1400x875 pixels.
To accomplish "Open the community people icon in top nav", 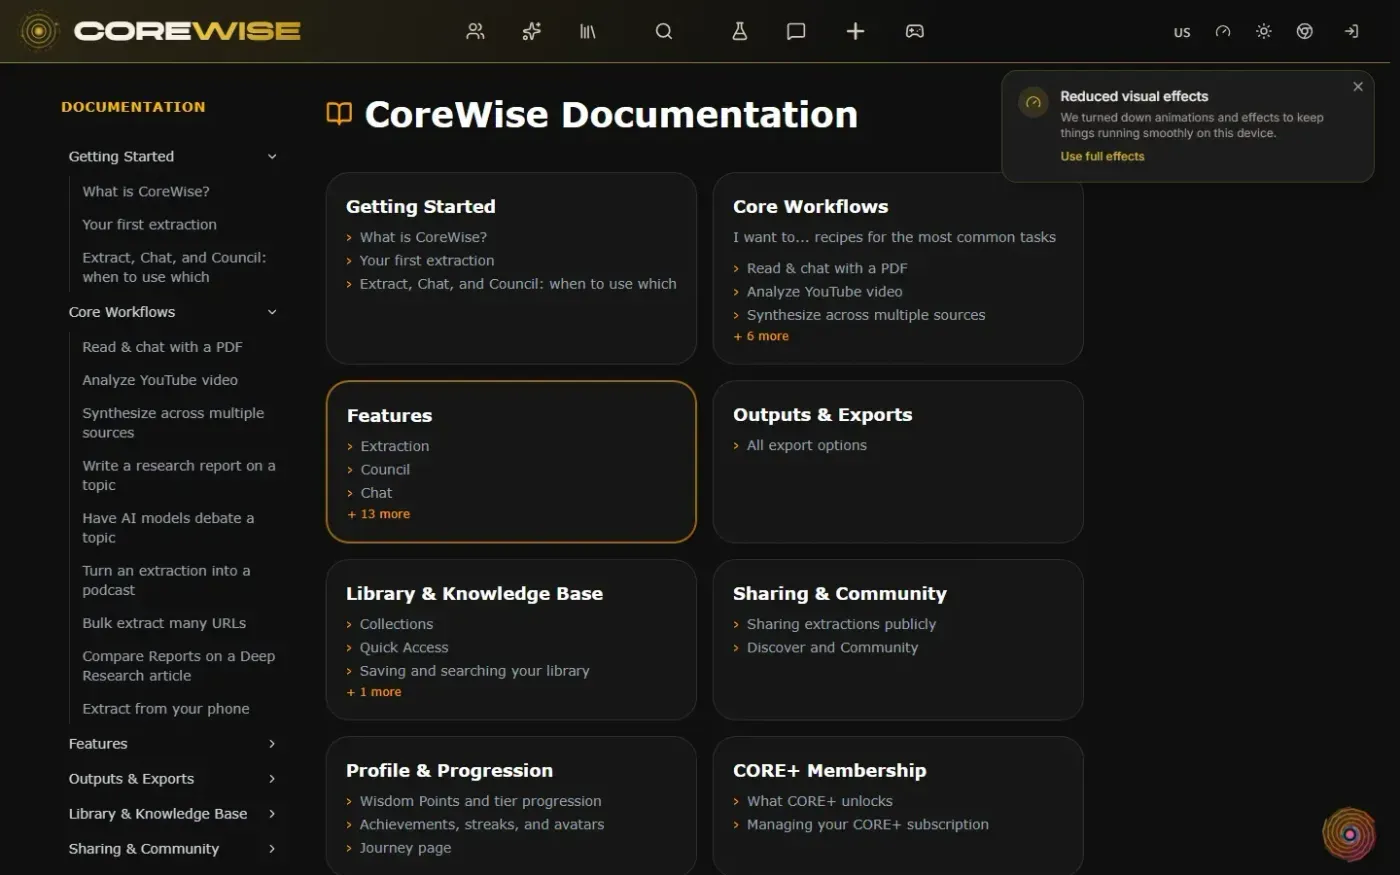I will [476, 31].
